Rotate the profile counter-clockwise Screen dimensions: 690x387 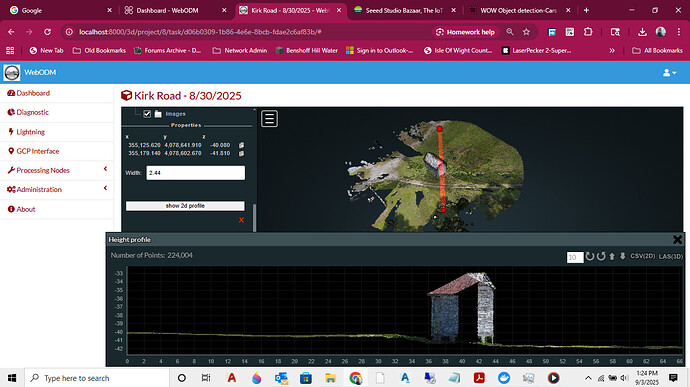tap(601, 256)
